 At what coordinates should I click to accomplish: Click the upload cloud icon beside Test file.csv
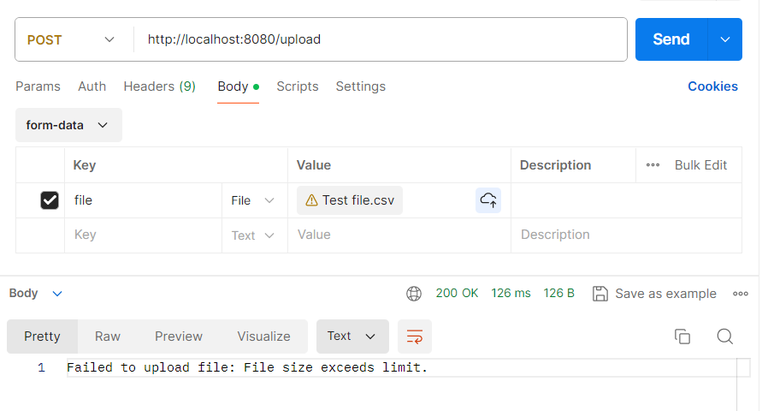pos(488,200)
